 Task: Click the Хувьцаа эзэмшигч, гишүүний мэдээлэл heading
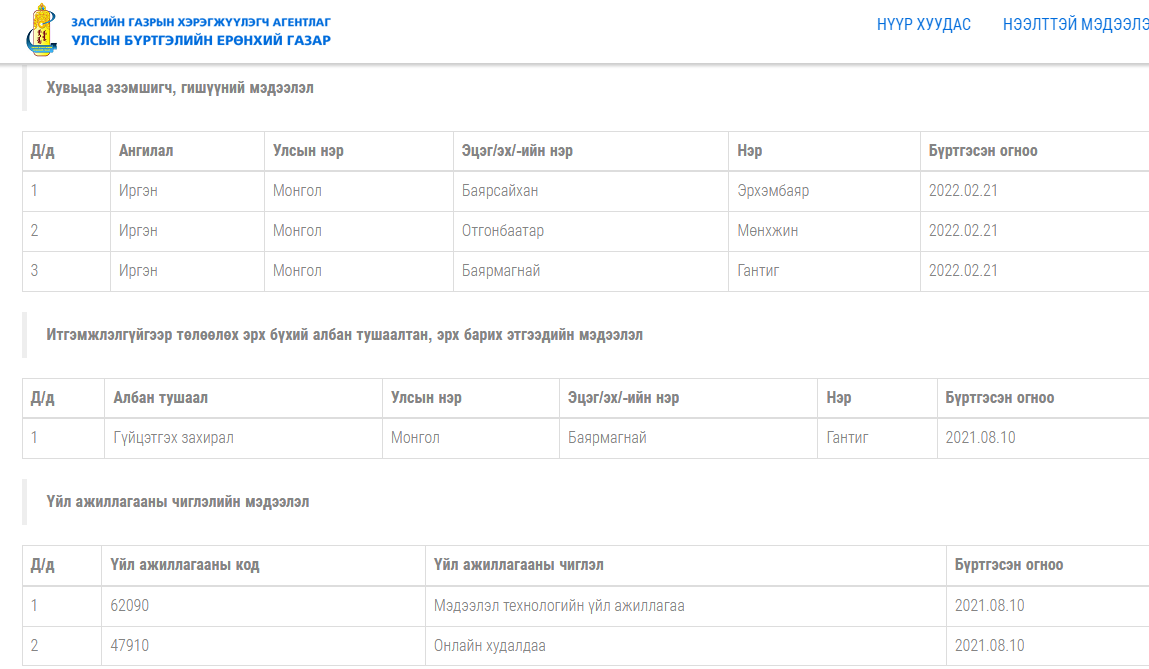point(180,88)
